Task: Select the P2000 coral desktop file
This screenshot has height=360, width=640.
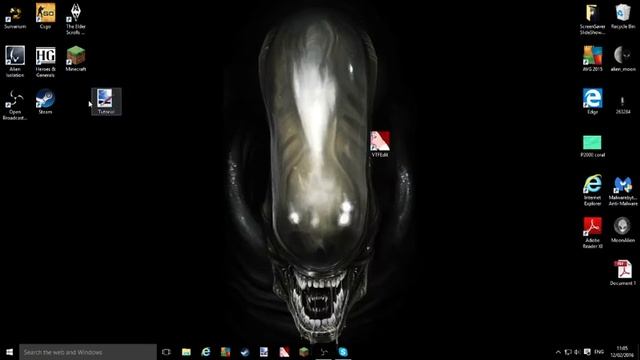Action: (593, 147)
